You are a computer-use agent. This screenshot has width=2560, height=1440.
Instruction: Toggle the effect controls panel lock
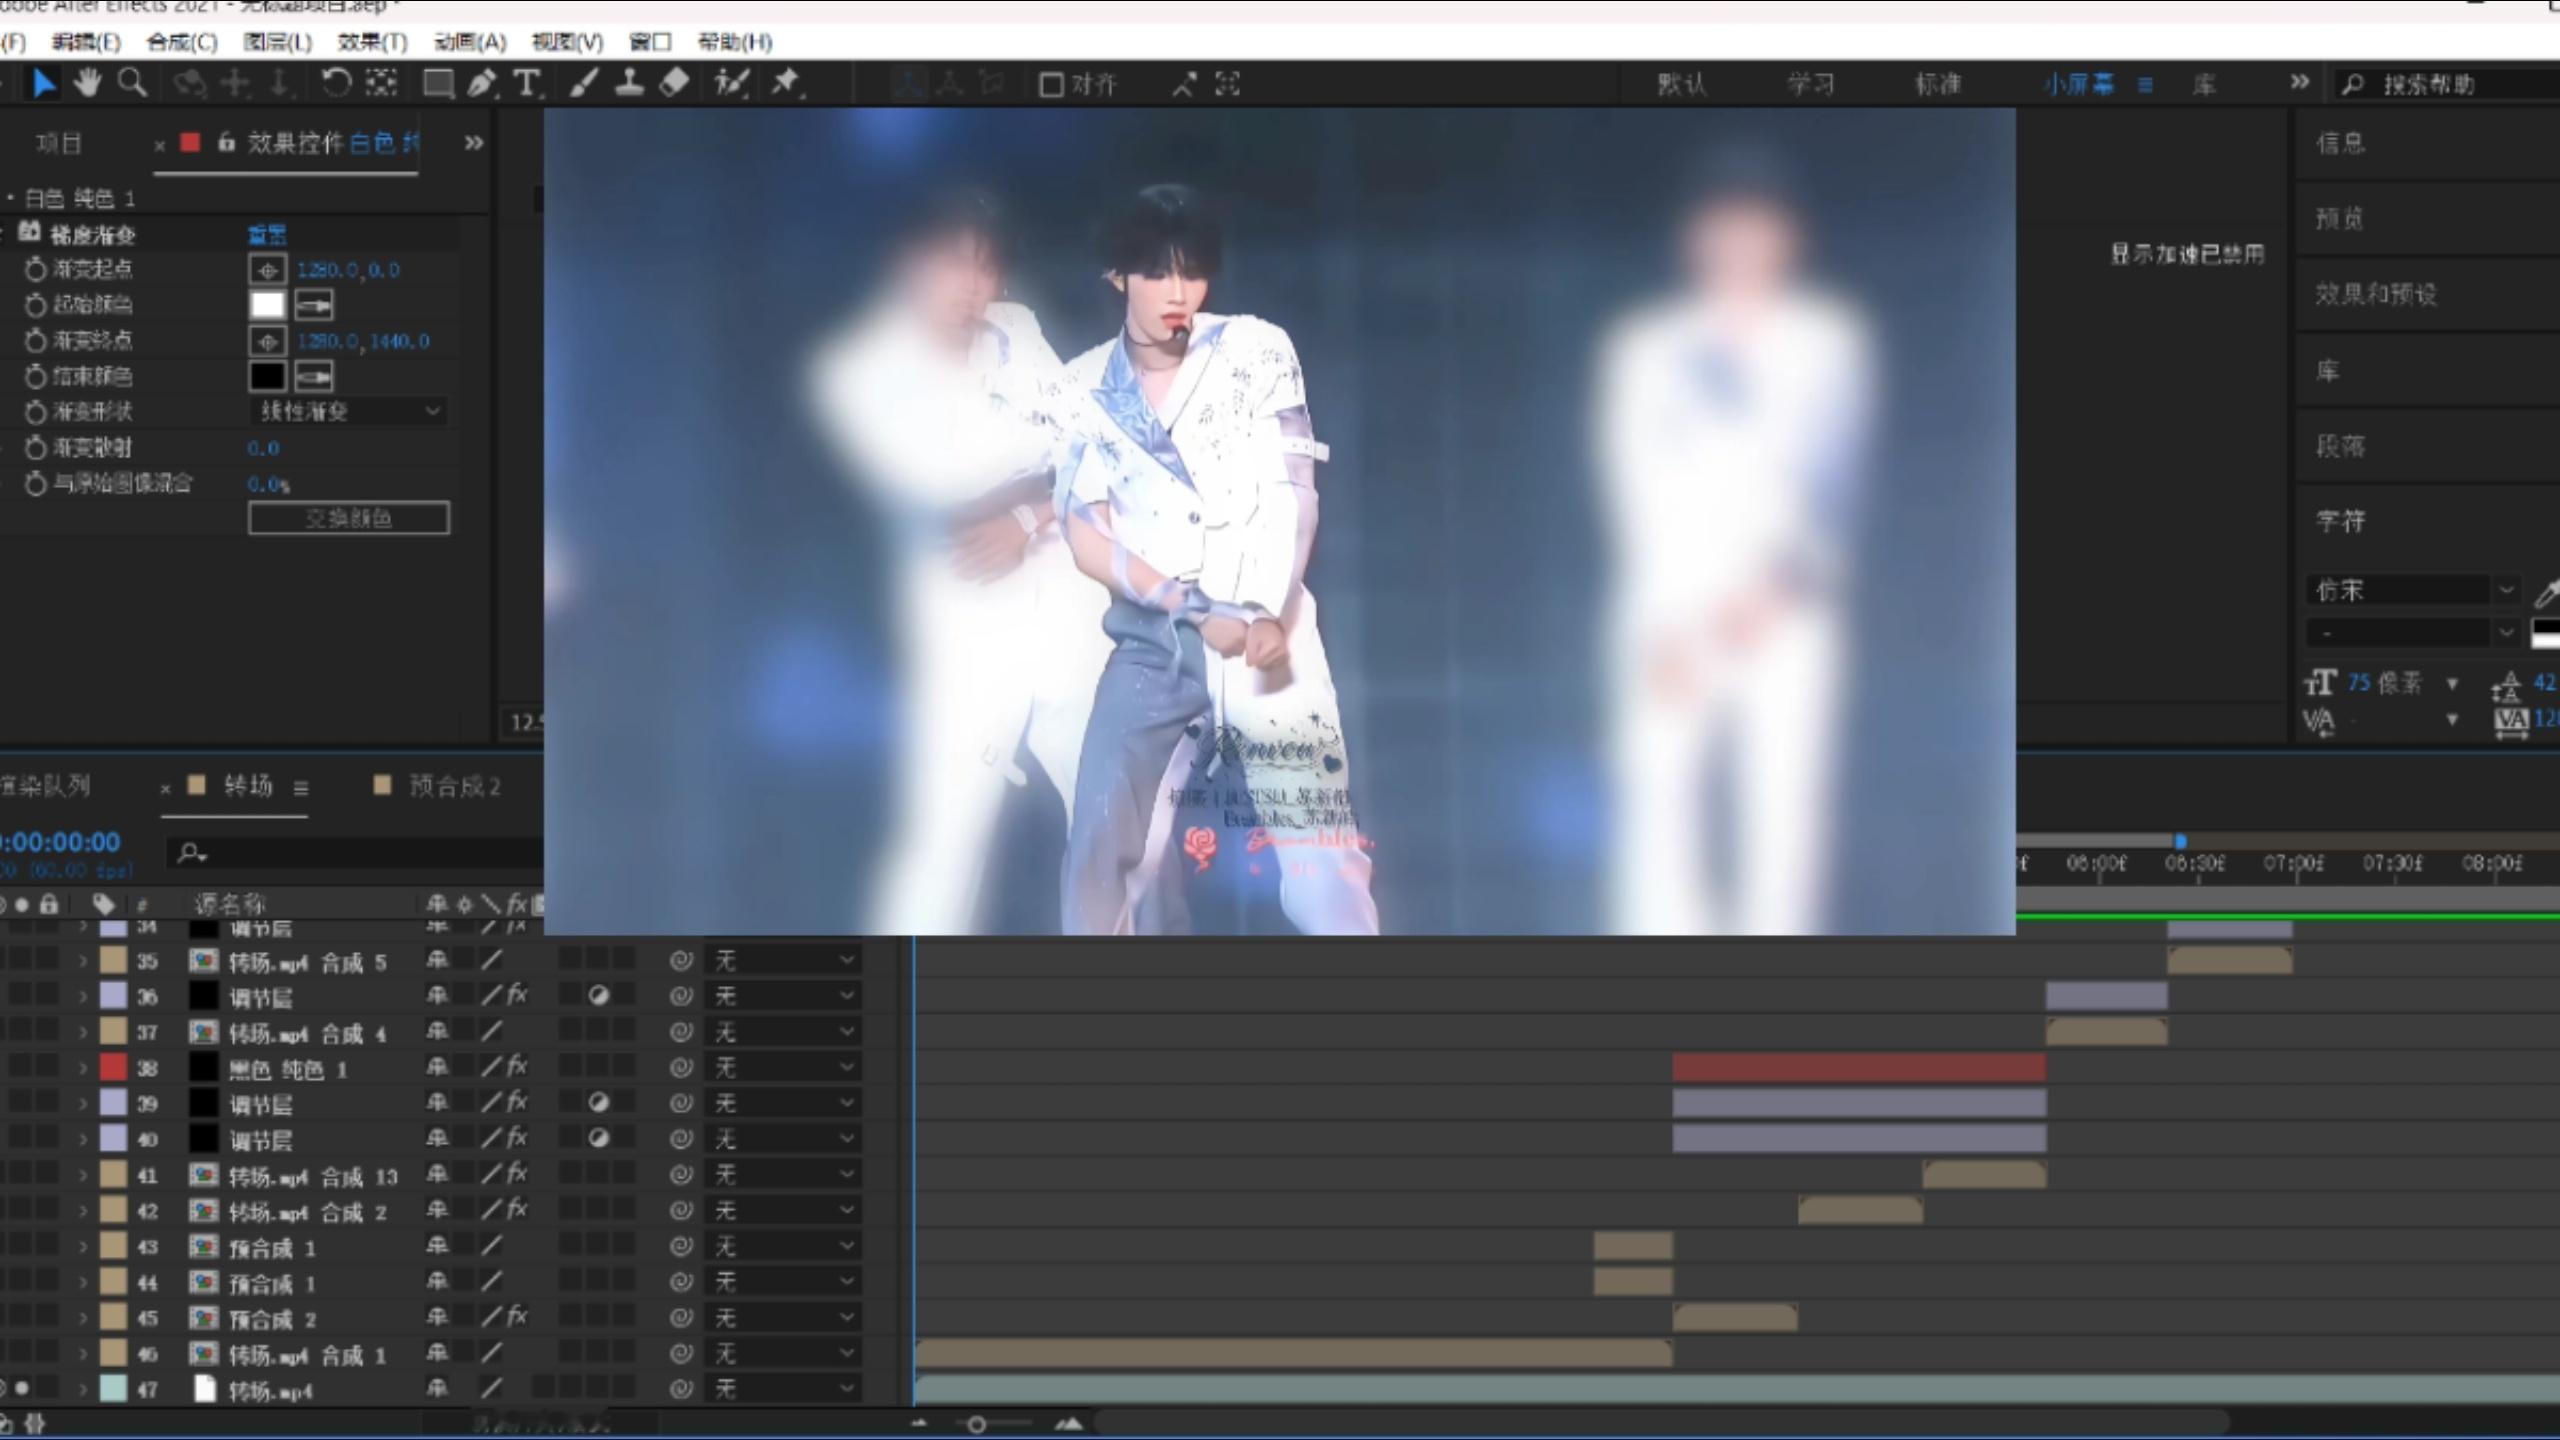(x=226, y=142)
